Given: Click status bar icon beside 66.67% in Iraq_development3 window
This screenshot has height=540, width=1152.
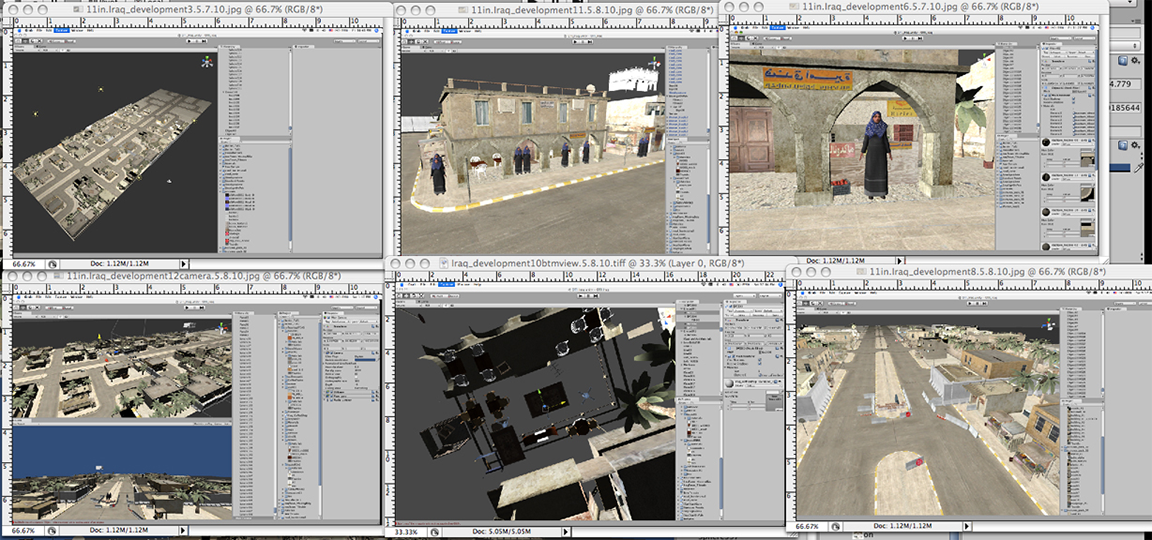Looking at the screenshot, I should (52, 263).
